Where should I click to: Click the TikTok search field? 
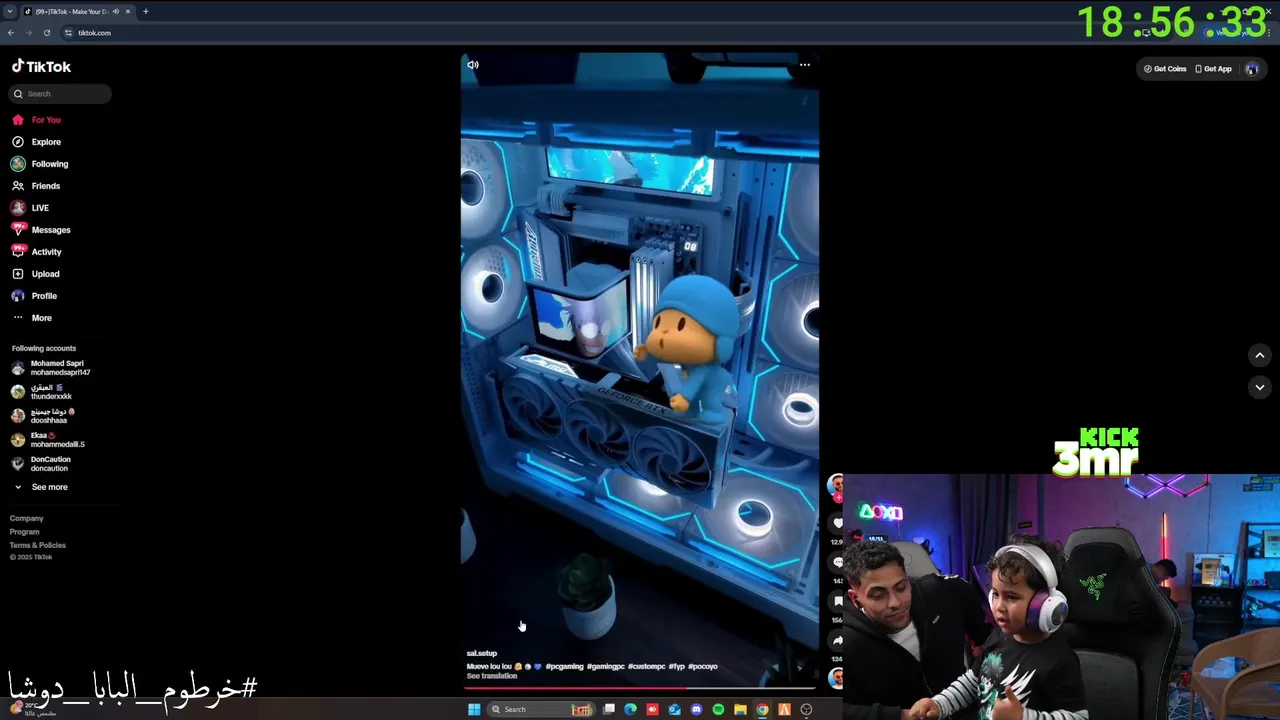pyautogui.click(x=62, y=94)
